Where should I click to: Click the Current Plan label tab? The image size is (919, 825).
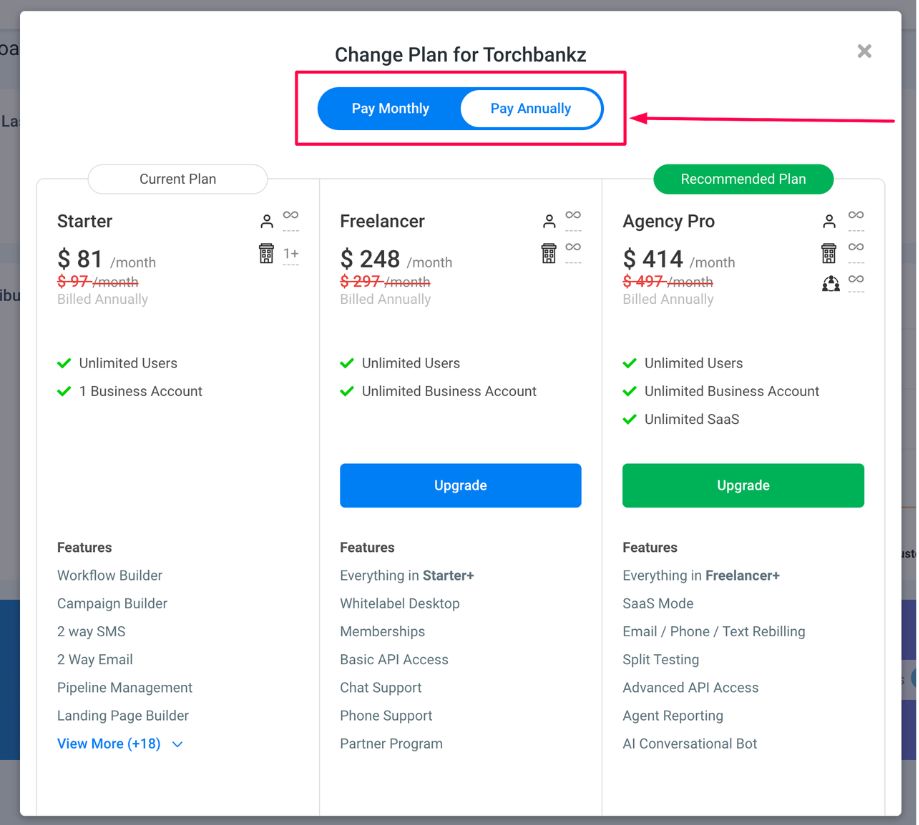(177, 179)
